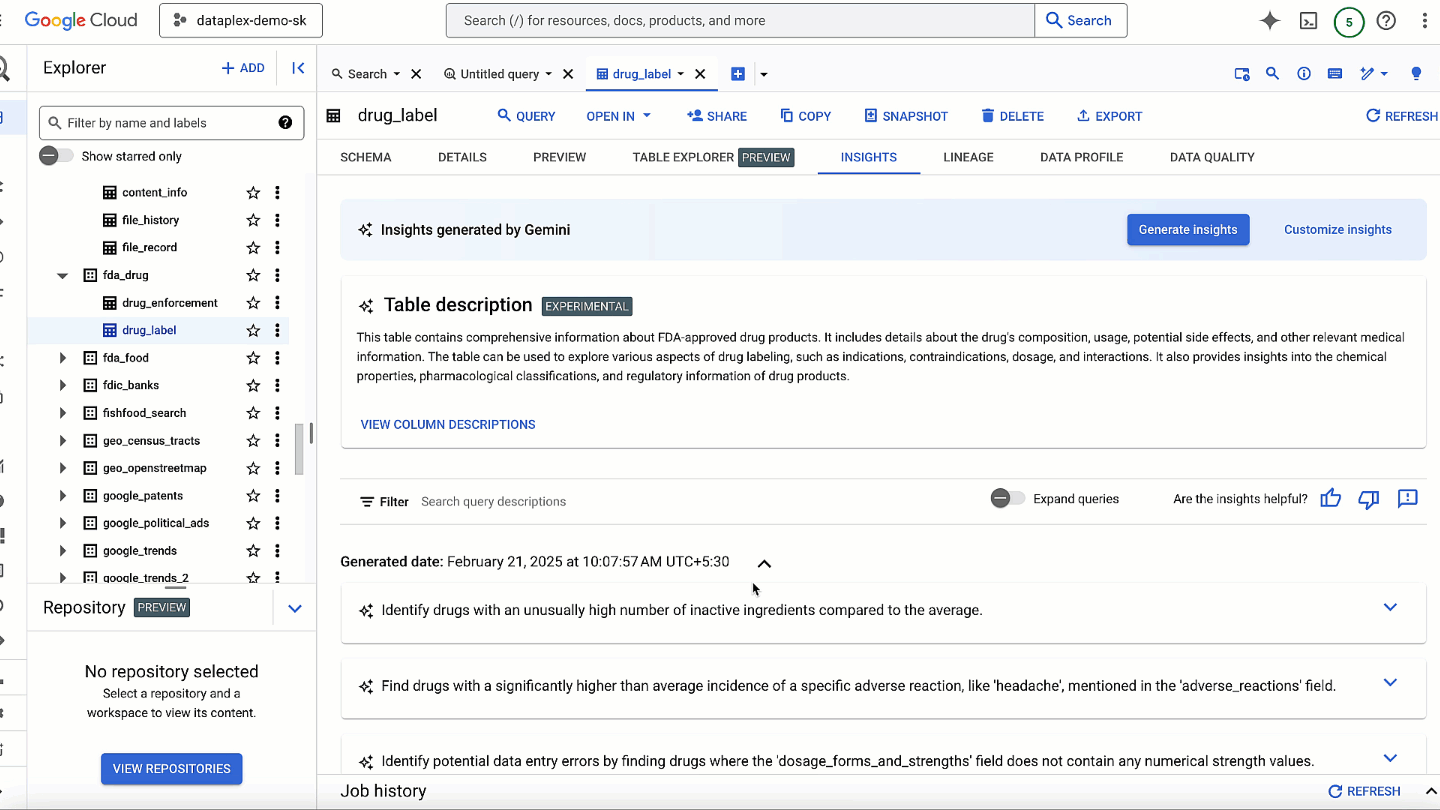The height and width of the screenshot is (810, 1440).
Task: Expand the inactive ingredients insight
Action: pos(1390,607)
